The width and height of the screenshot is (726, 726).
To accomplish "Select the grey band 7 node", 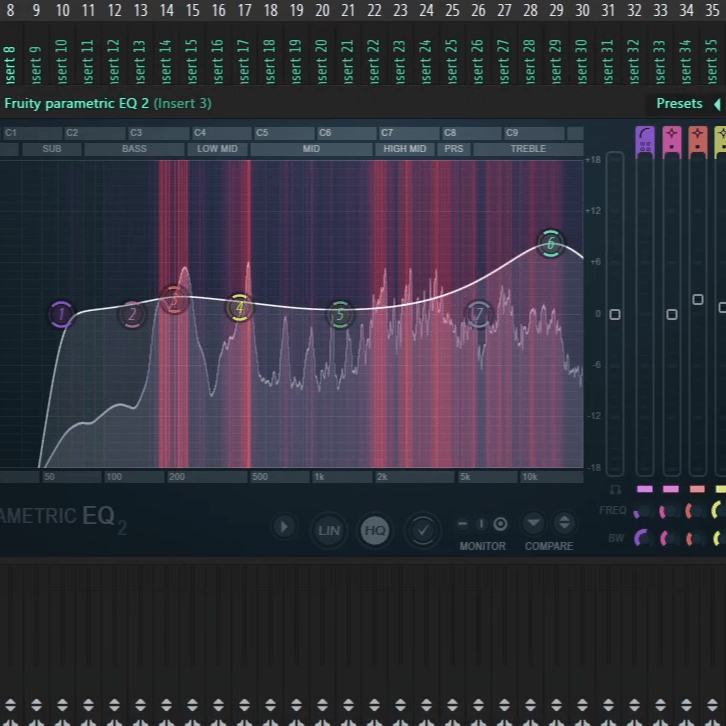I will point(479,314).
